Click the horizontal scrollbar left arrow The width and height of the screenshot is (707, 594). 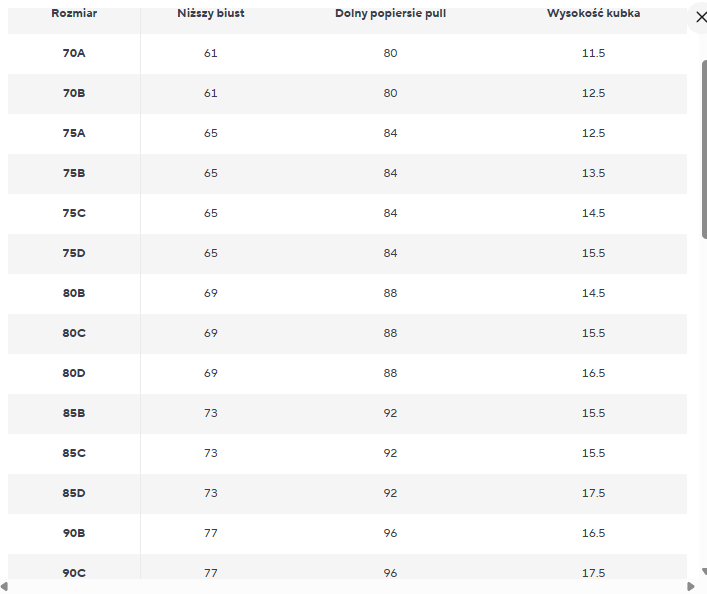coord(5,586)
